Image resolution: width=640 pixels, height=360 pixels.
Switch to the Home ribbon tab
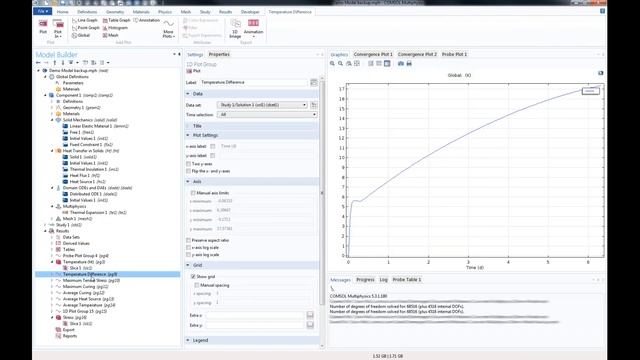[x=62, y=12]
